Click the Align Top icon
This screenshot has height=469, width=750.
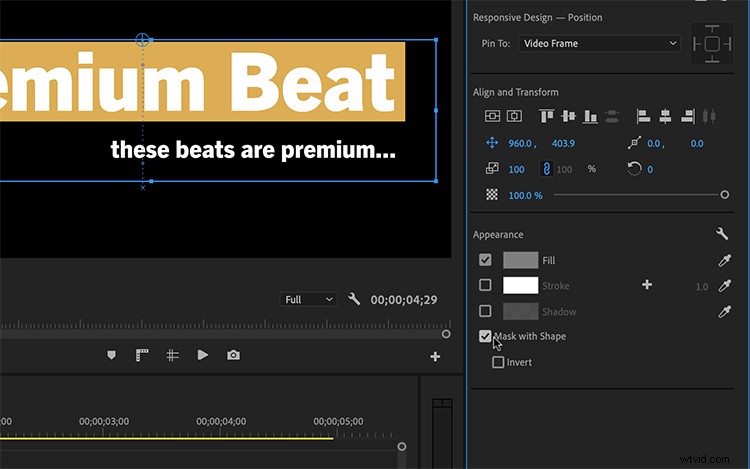pos(546,116)
